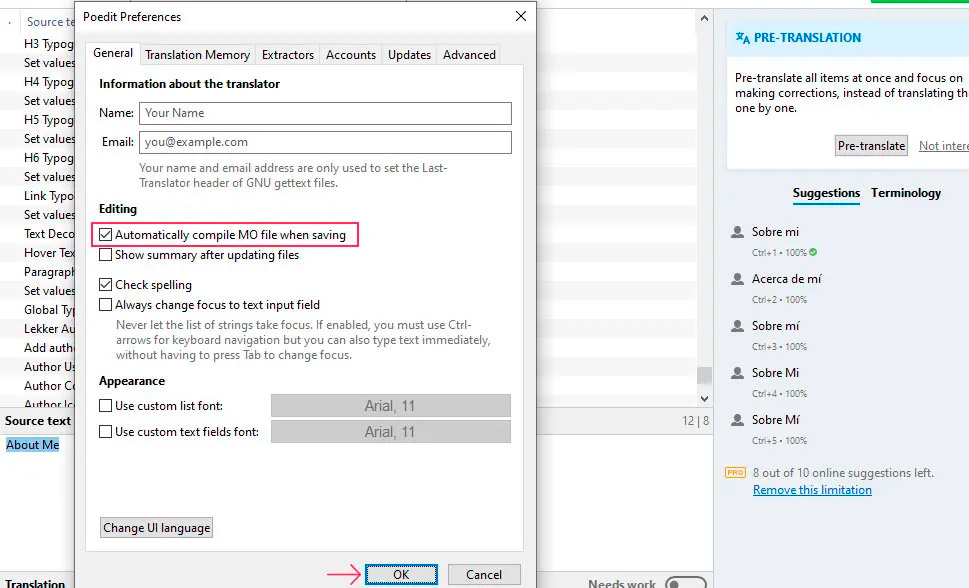
Task: Click the person icon beside the 'Sobre Mí' suggestion
Action: click(x=738, y=421)
